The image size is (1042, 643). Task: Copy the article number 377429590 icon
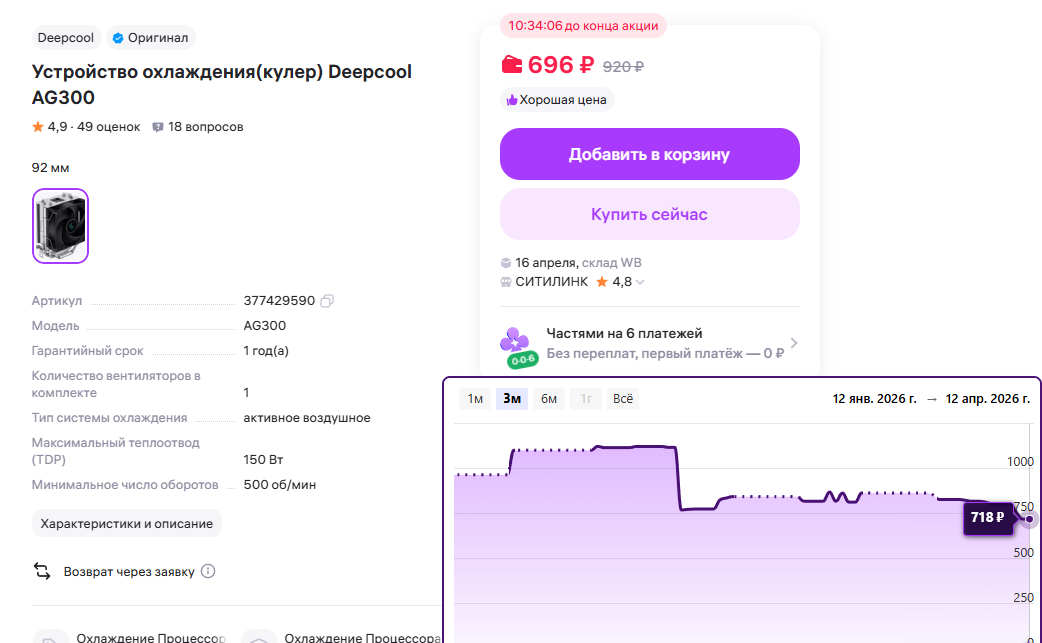326,301
